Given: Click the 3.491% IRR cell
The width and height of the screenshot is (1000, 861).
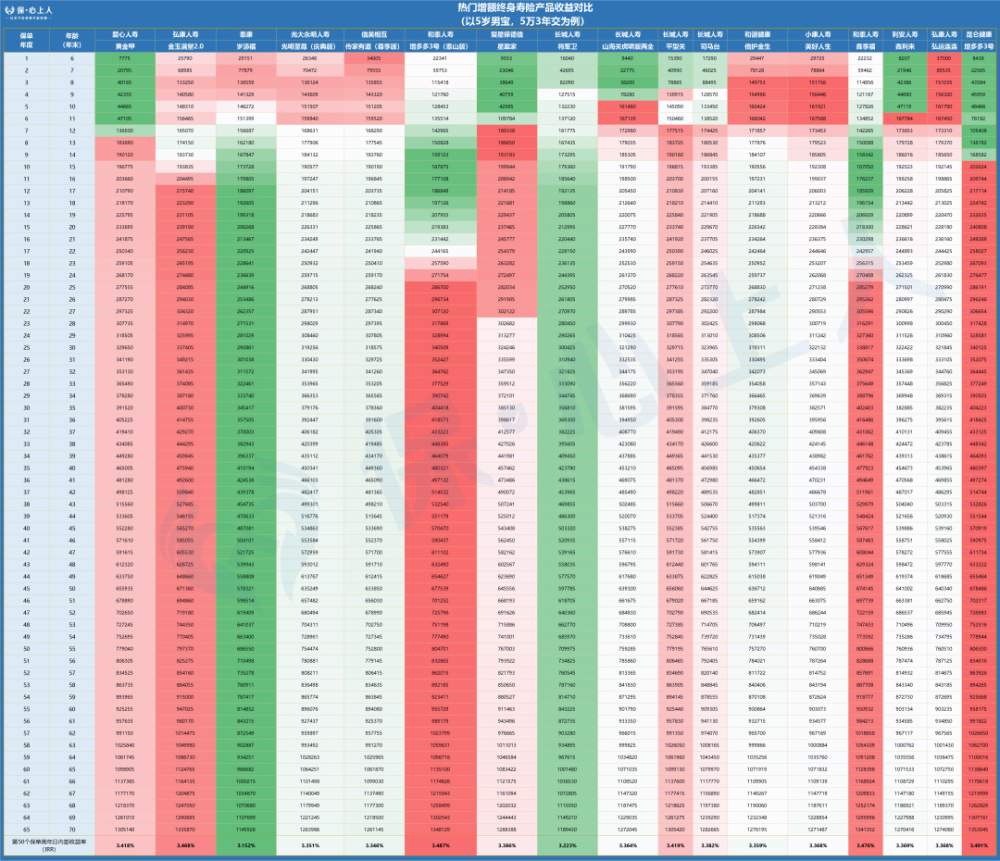Looking at the screenshot, I should point(979,845).
